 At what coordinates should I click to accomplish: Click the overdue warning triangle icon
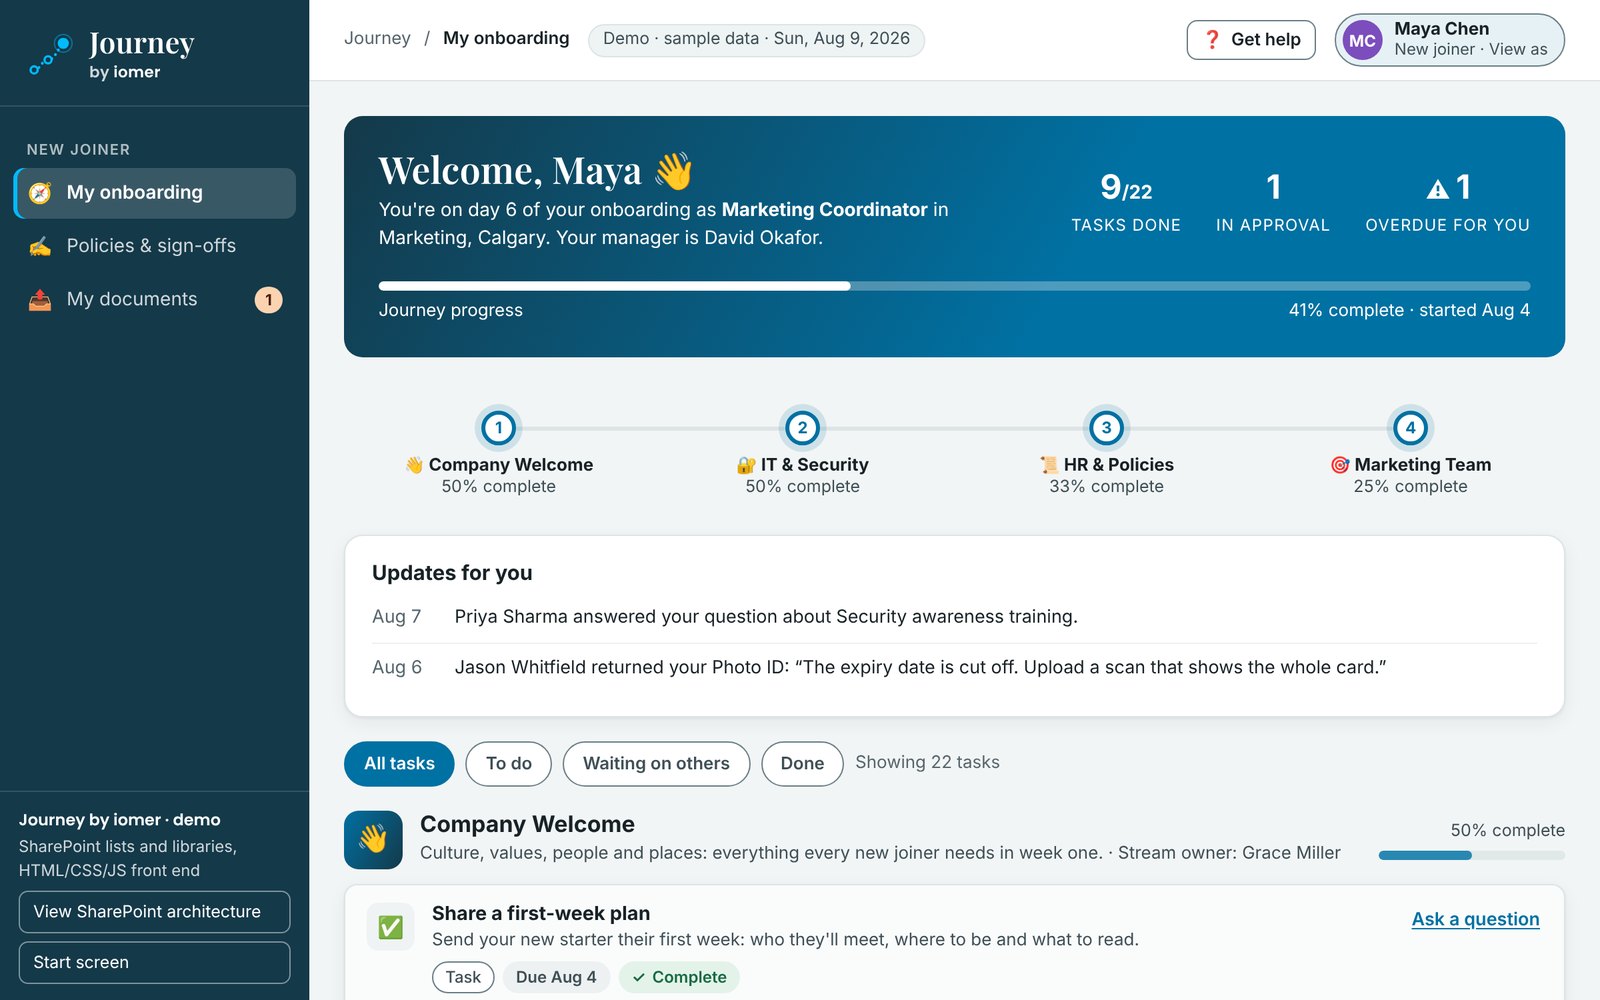point(1437,188)
